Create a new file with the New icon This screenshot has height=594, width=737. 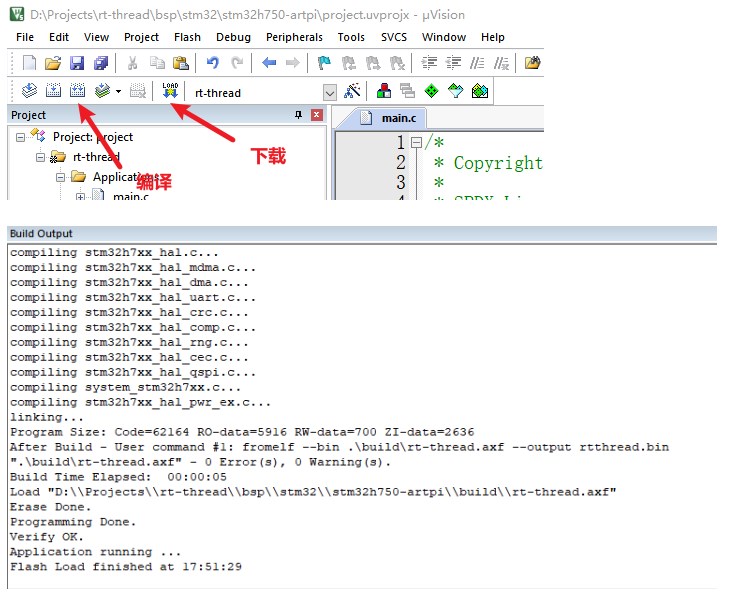(x=30, y=63)
